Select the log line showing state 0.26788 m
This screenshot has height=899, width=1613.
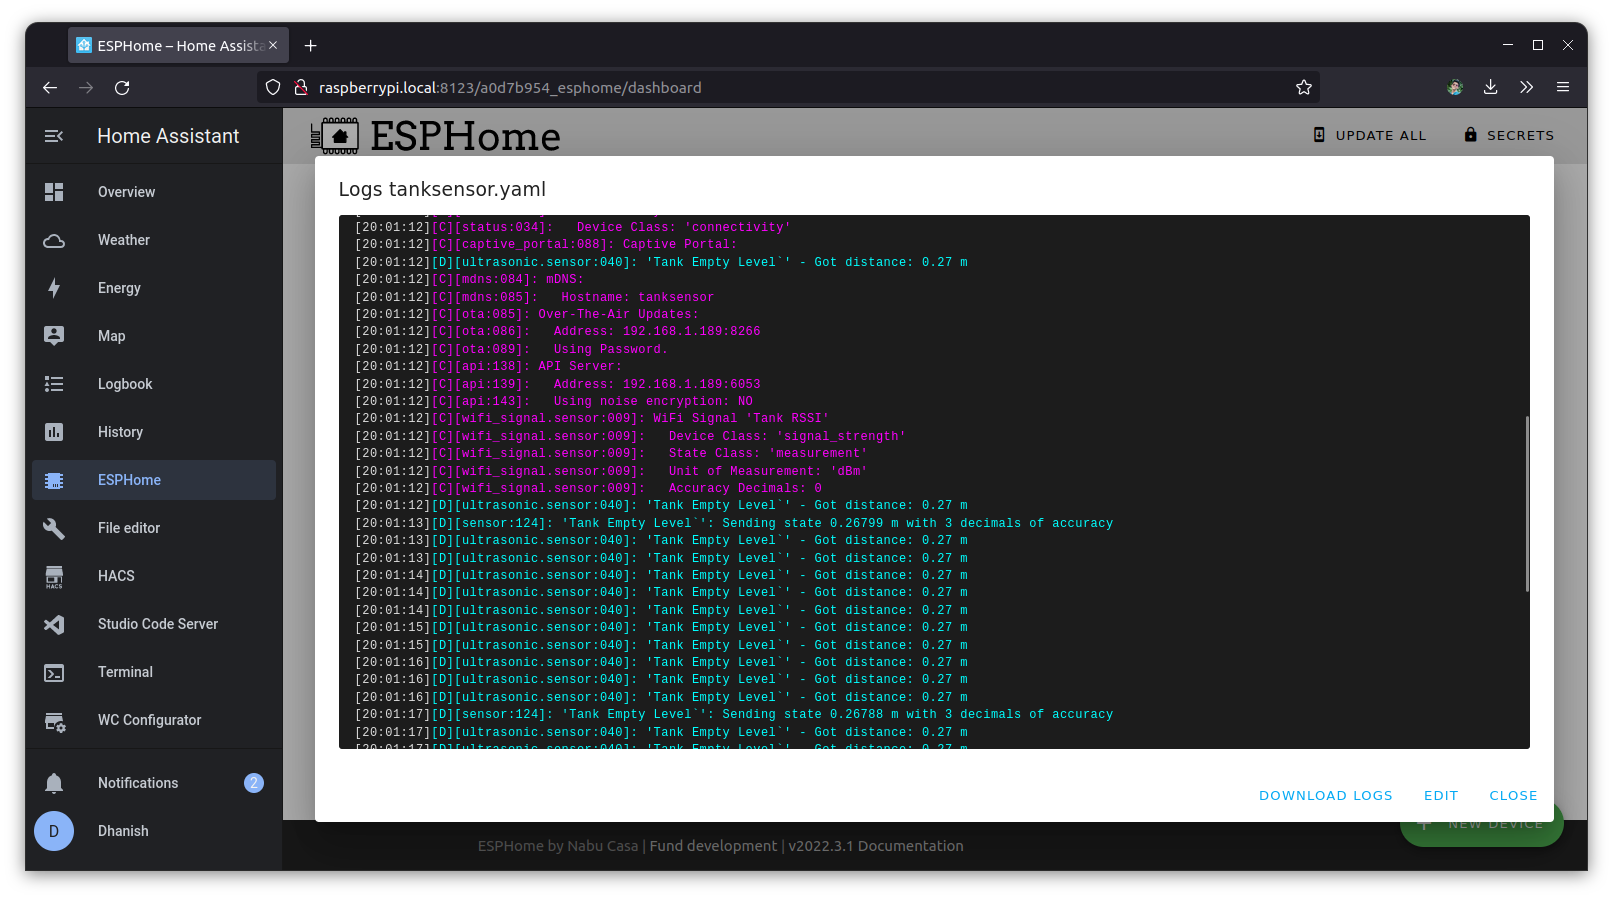734,714
